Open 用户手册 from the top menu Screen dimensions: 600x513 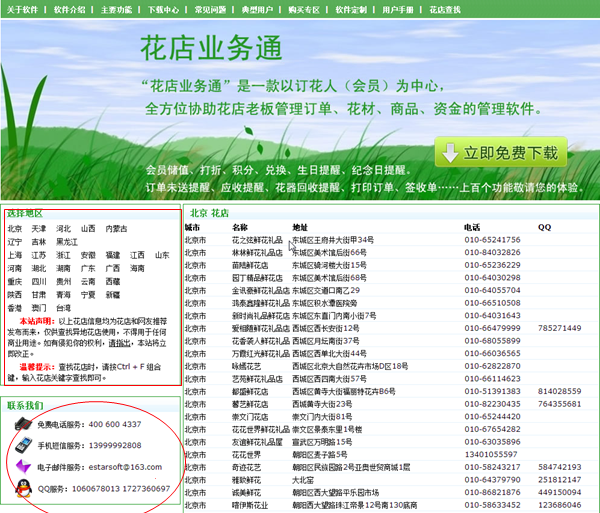398,10
